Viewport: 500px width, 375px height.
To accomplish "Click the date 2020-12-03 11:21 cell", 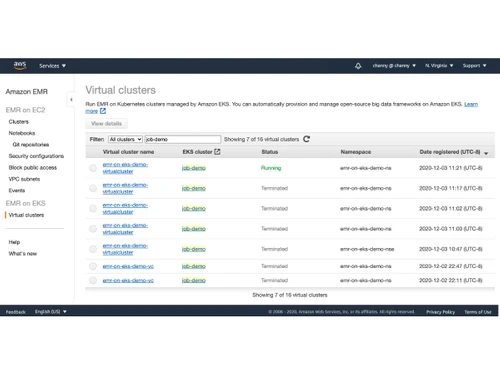I will (x=451, y=168).
